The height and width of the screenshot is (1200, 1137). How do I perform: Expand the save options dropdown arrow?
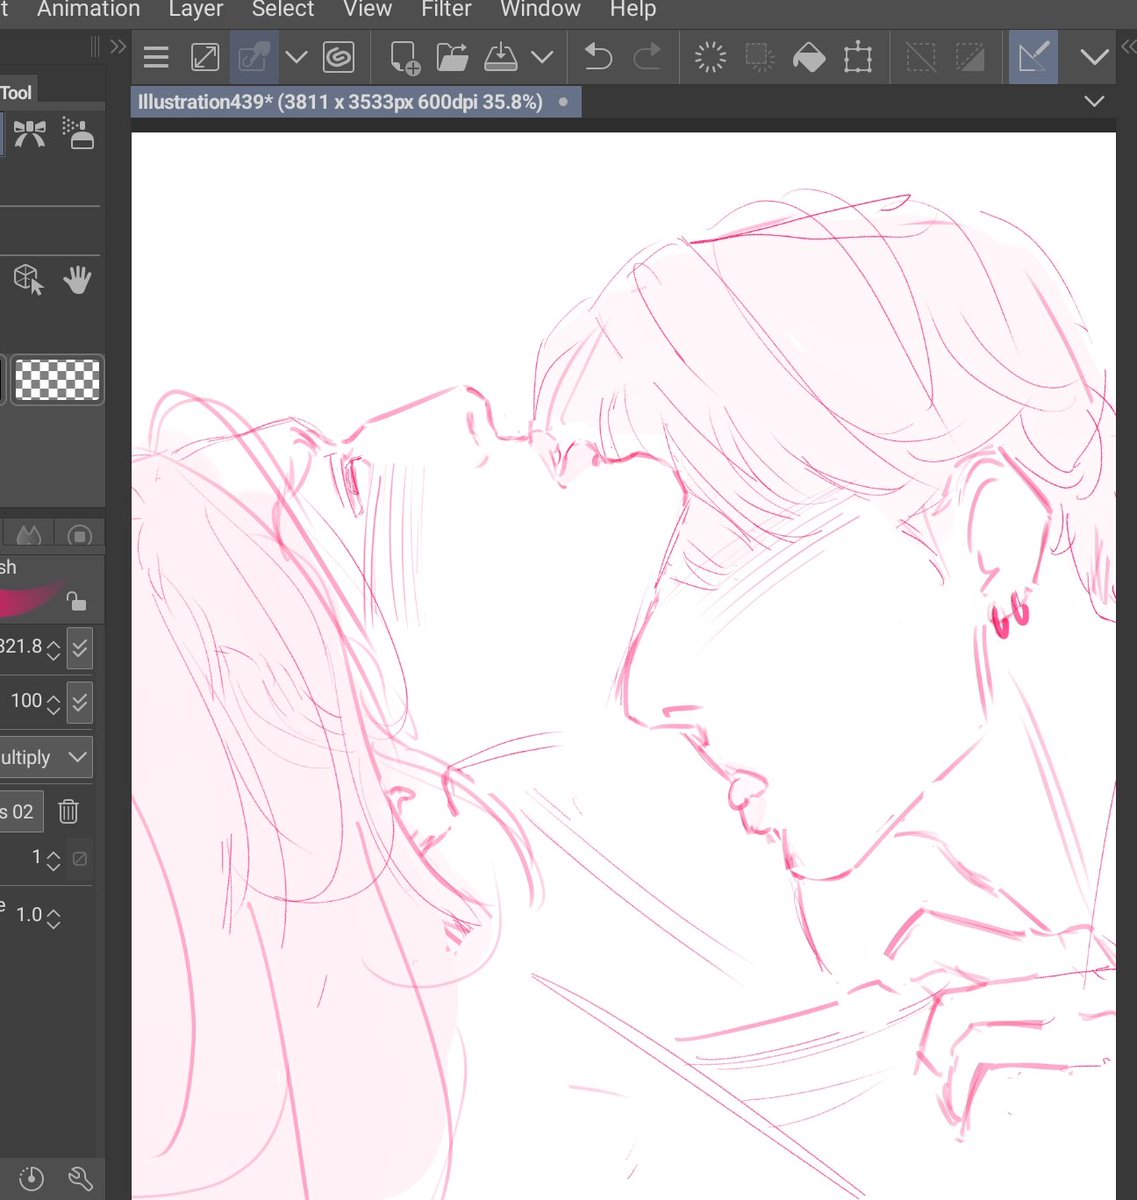tap(542, 57)
